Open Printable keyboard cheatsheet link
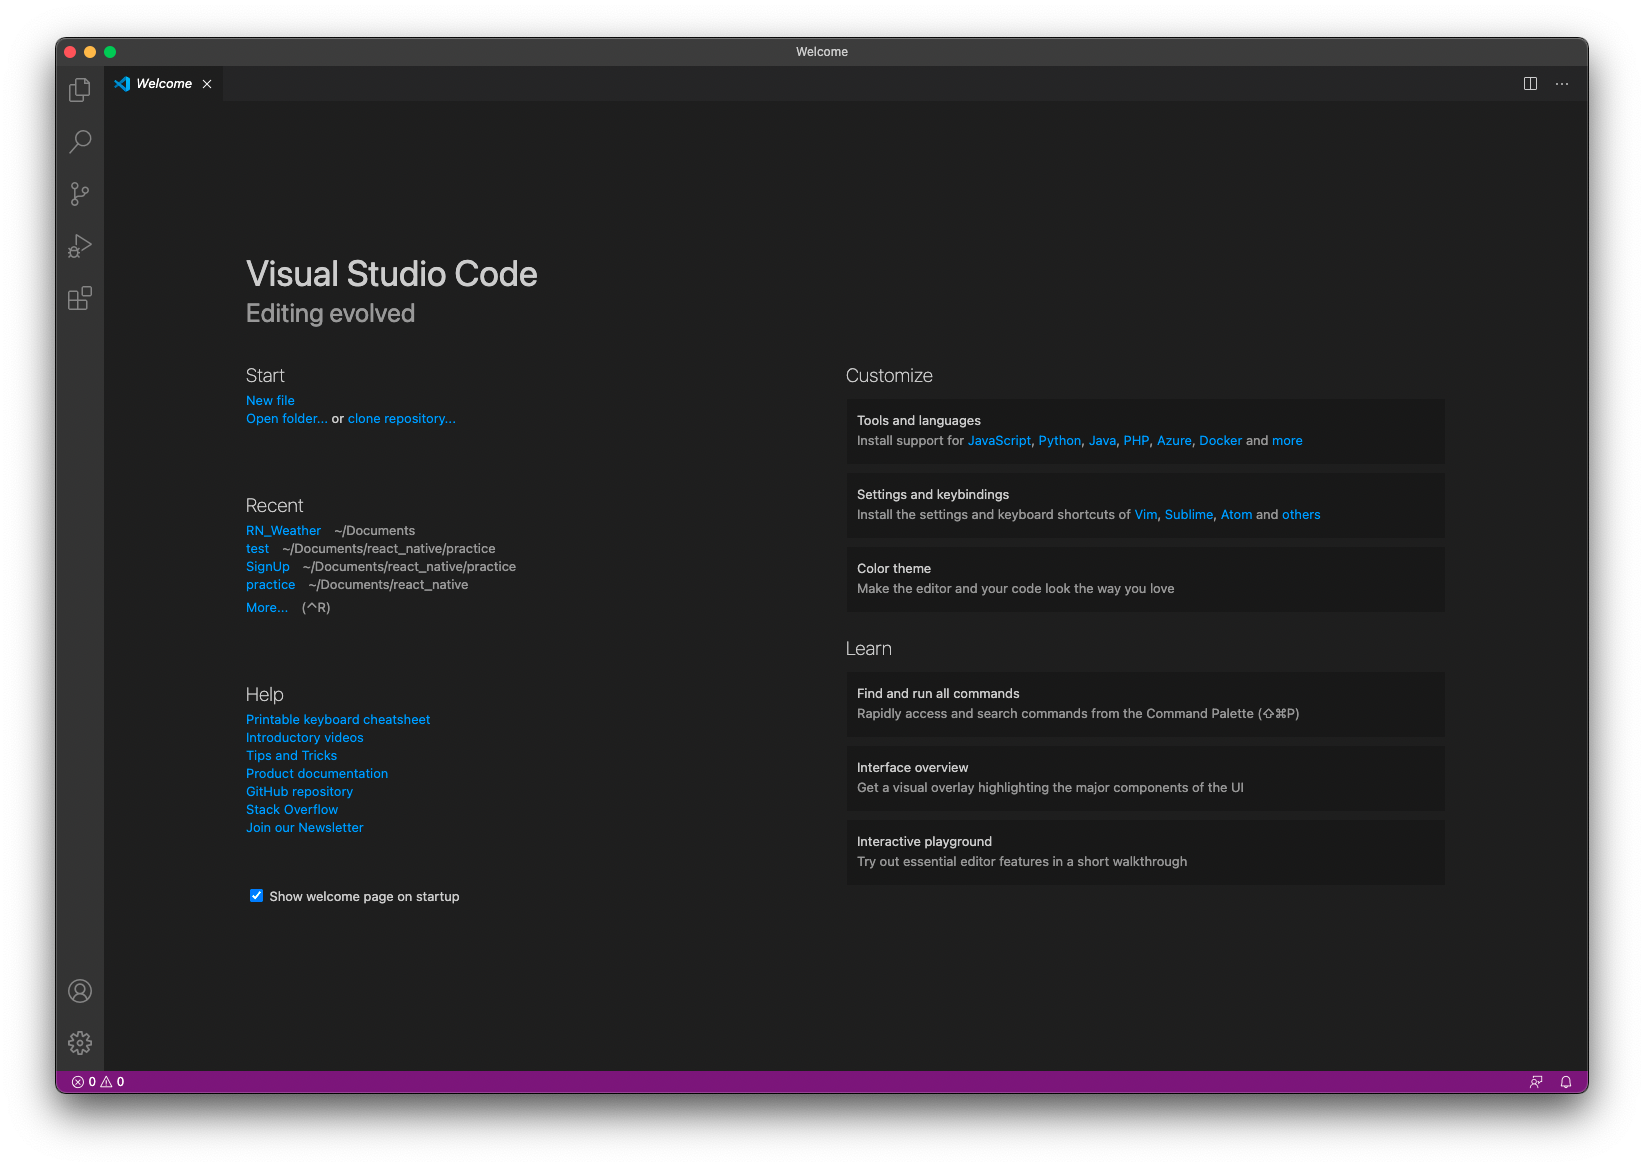This screenshot has height=1167, width=1644. 338,720
